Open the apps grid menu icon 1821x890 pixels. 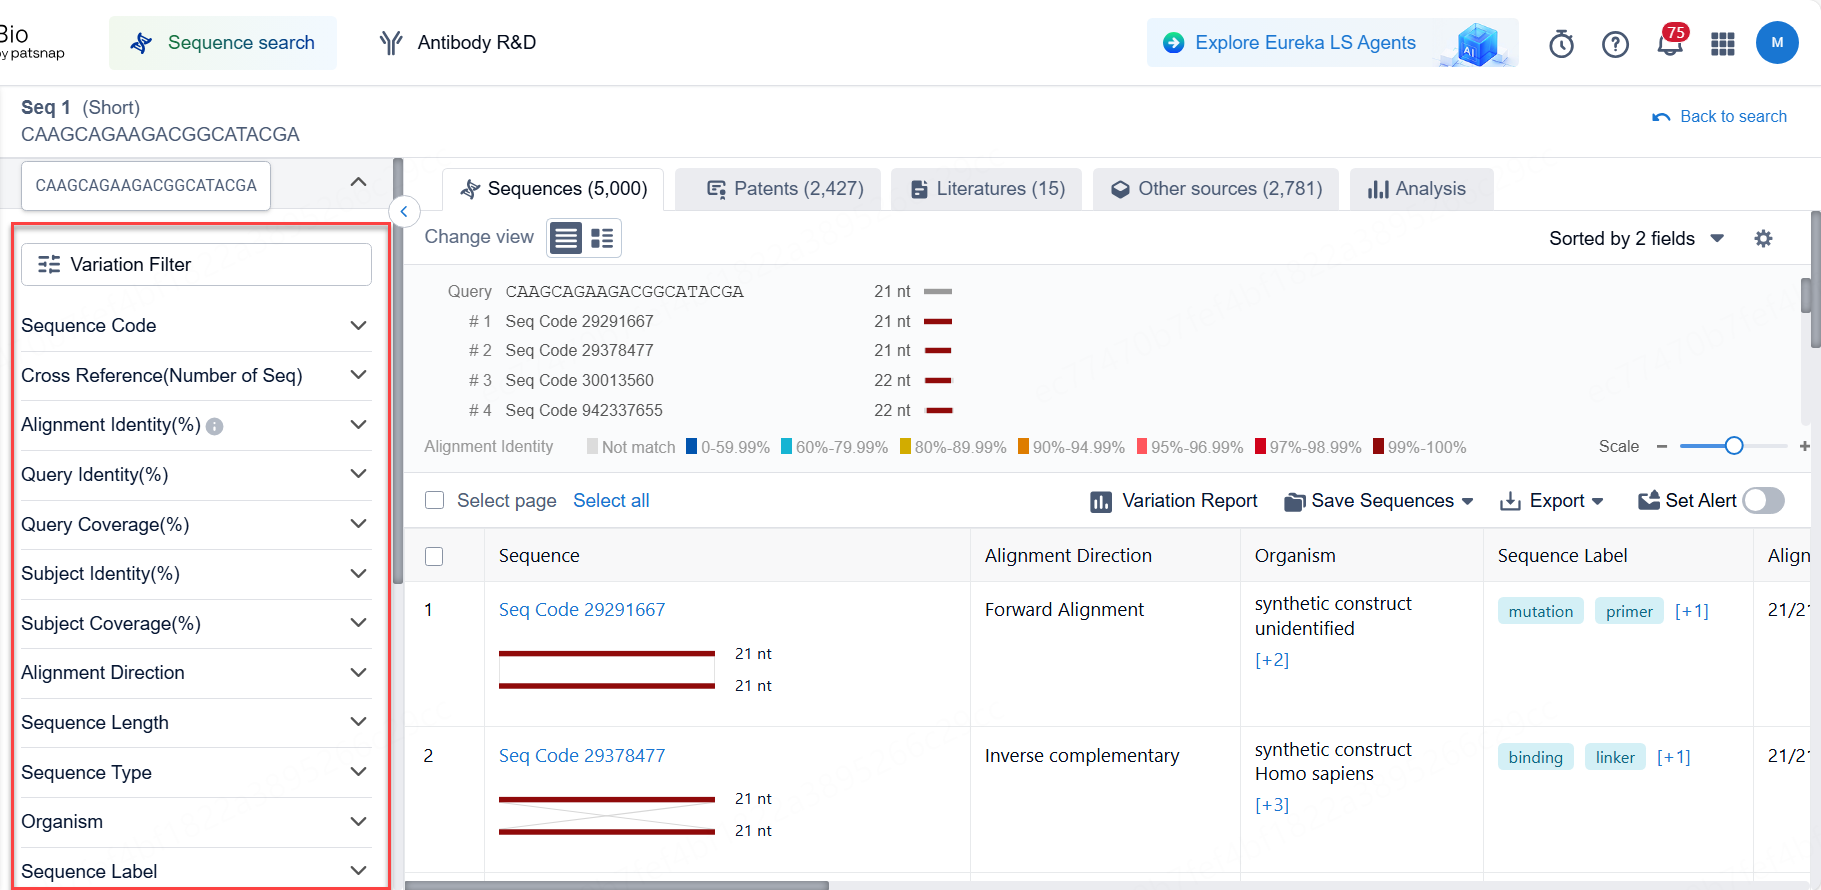[x=1722, y=44]
